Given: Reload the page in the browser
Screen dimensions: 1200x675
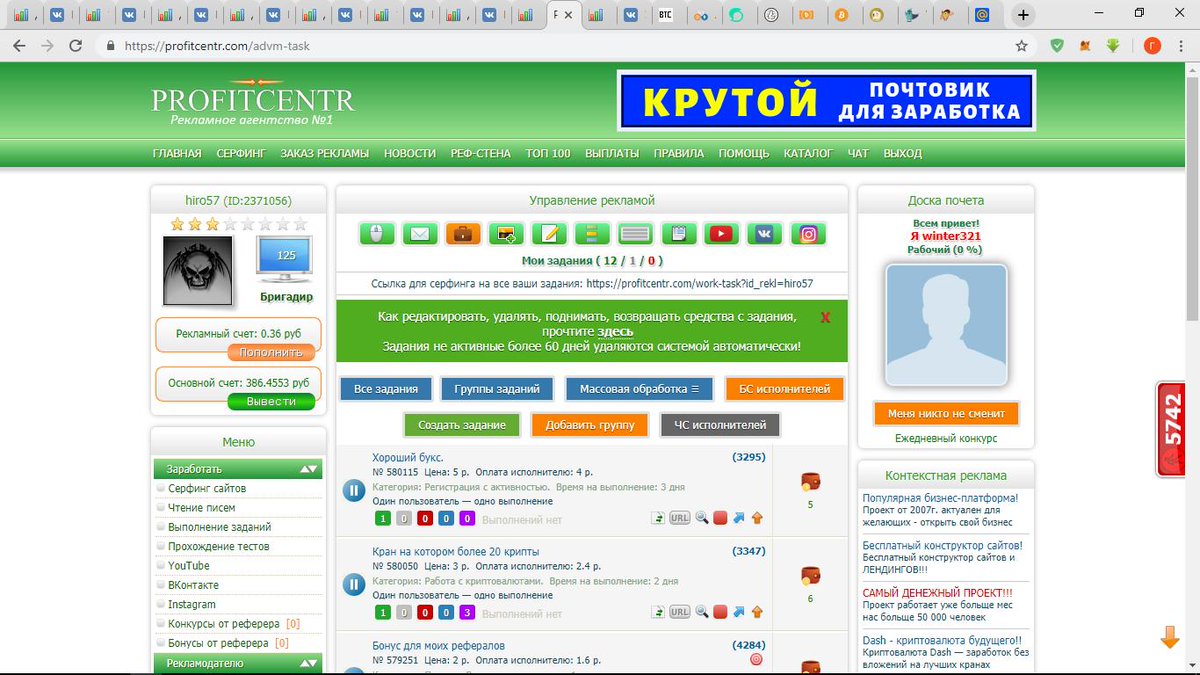Looking at the screenshot, I should 75,46.
